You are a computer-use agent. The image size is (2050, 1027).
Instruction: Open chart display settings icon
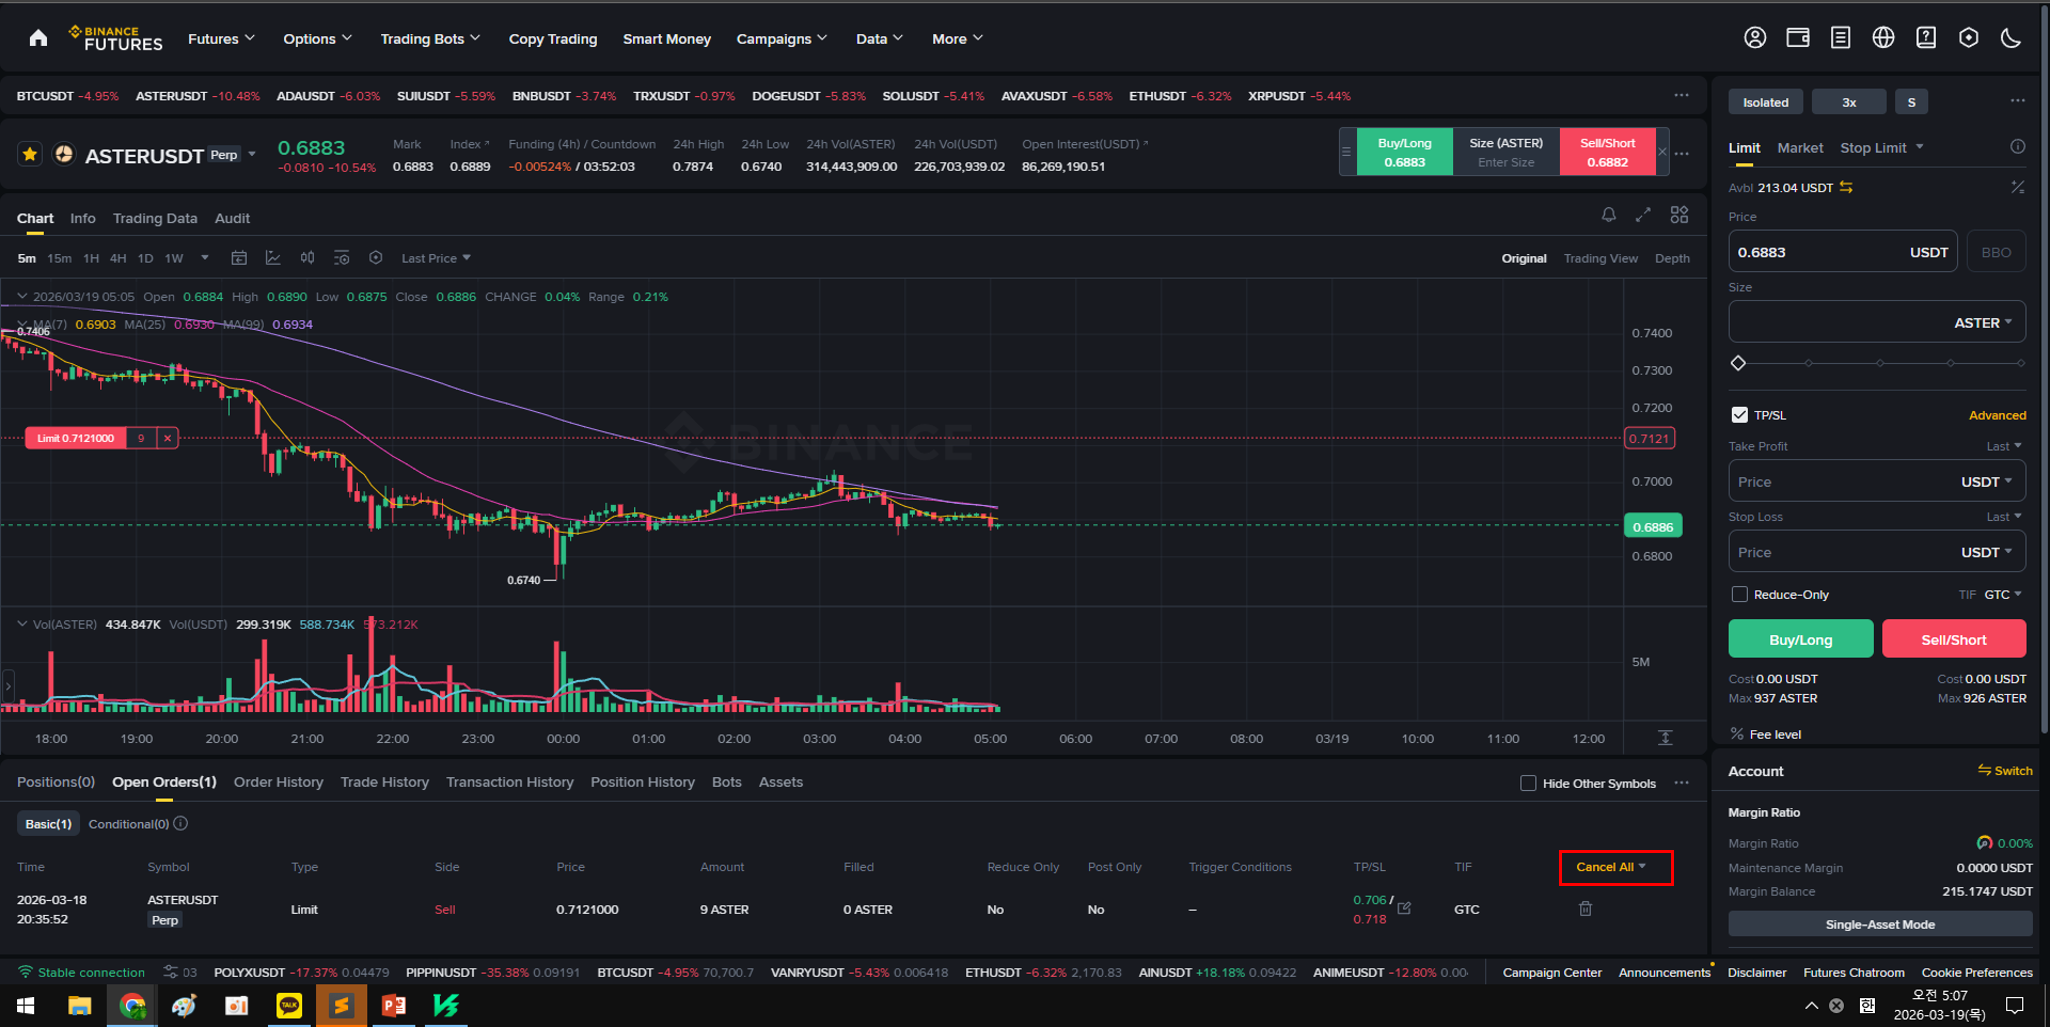341,258
